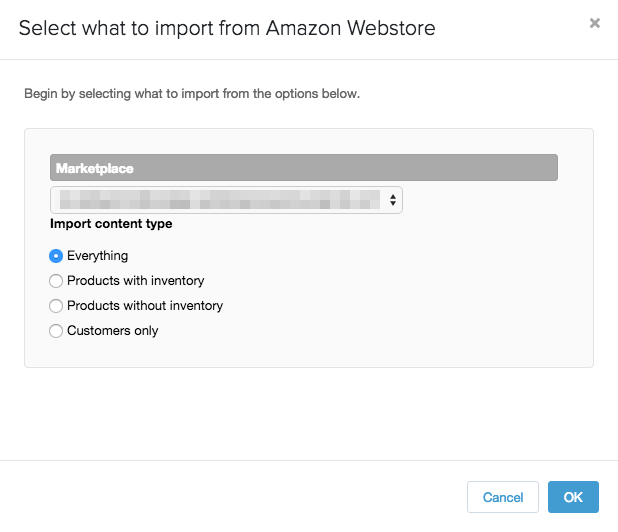The image size is (618, 532).
Task: Click the "Customers only" label text
Action: coord(113,330)
